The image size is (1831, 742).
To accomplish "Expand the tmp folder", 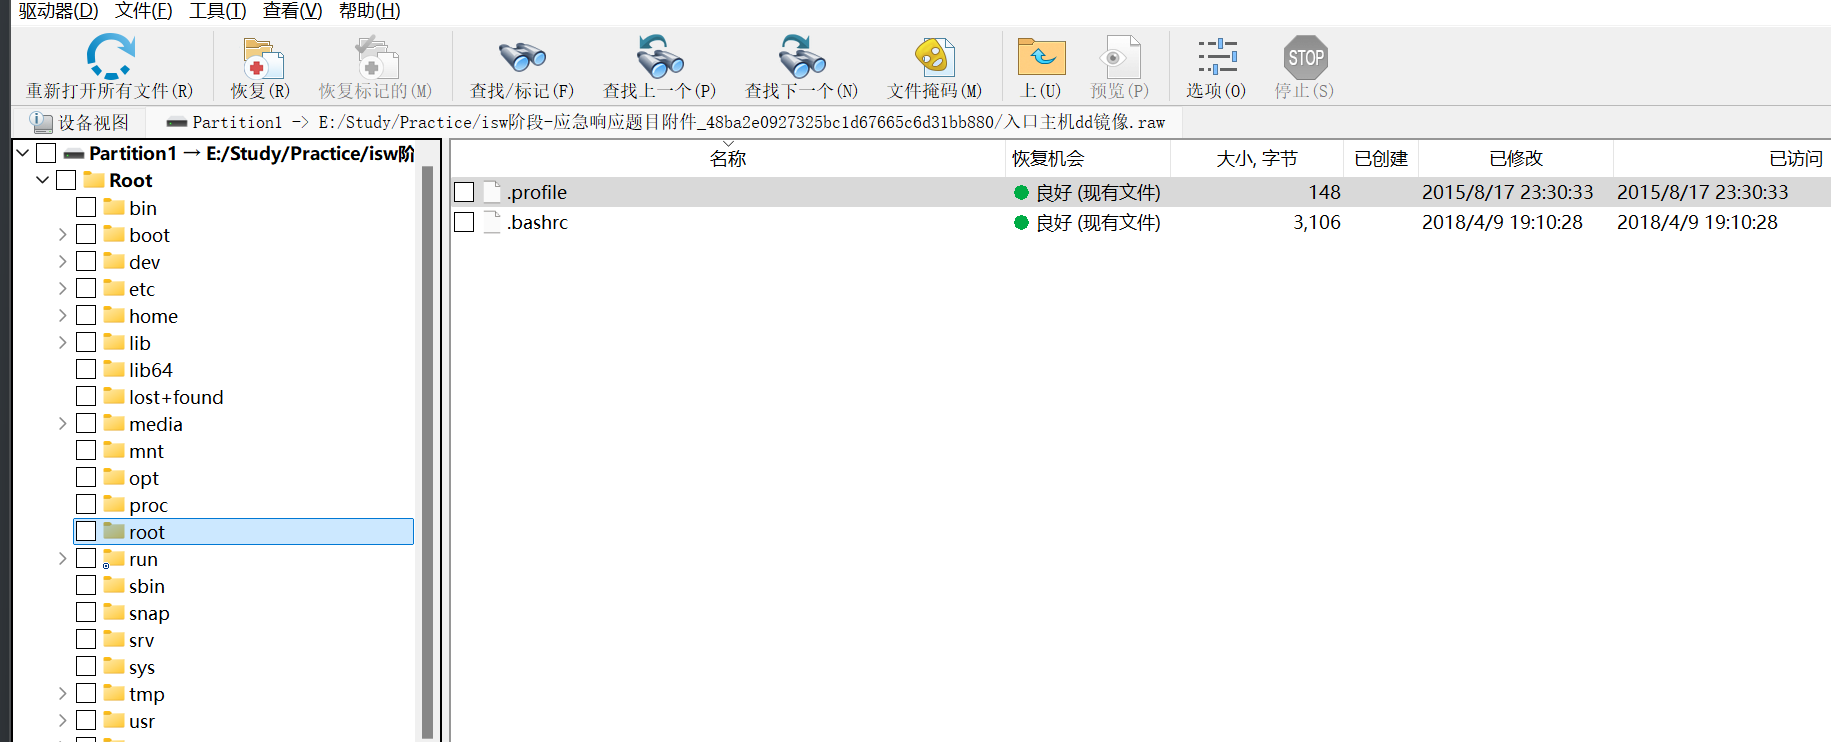I will pyautogui.click(x=62, y=693).
